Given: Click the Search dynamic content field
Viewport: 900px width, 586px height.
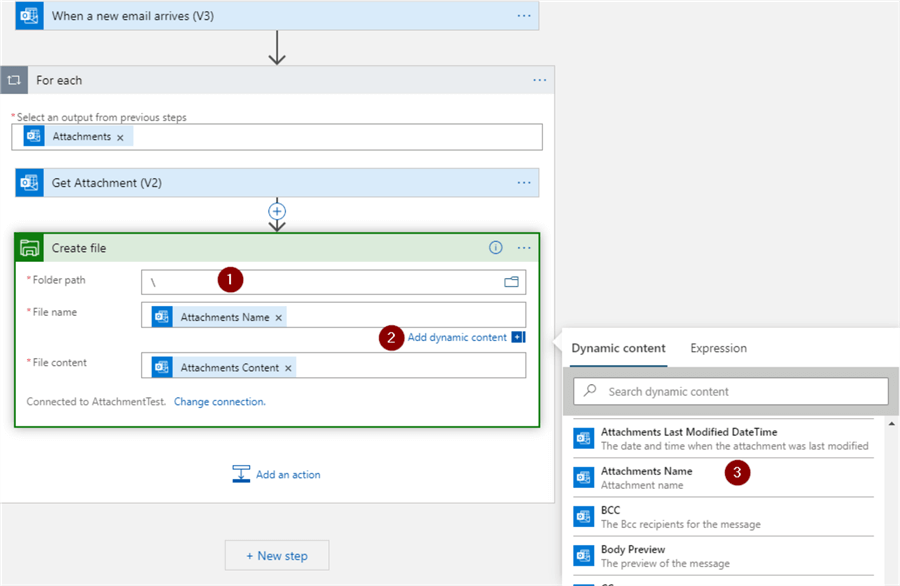Looking at the screenshot, I should pyautogui.click(x=740, y=391).
